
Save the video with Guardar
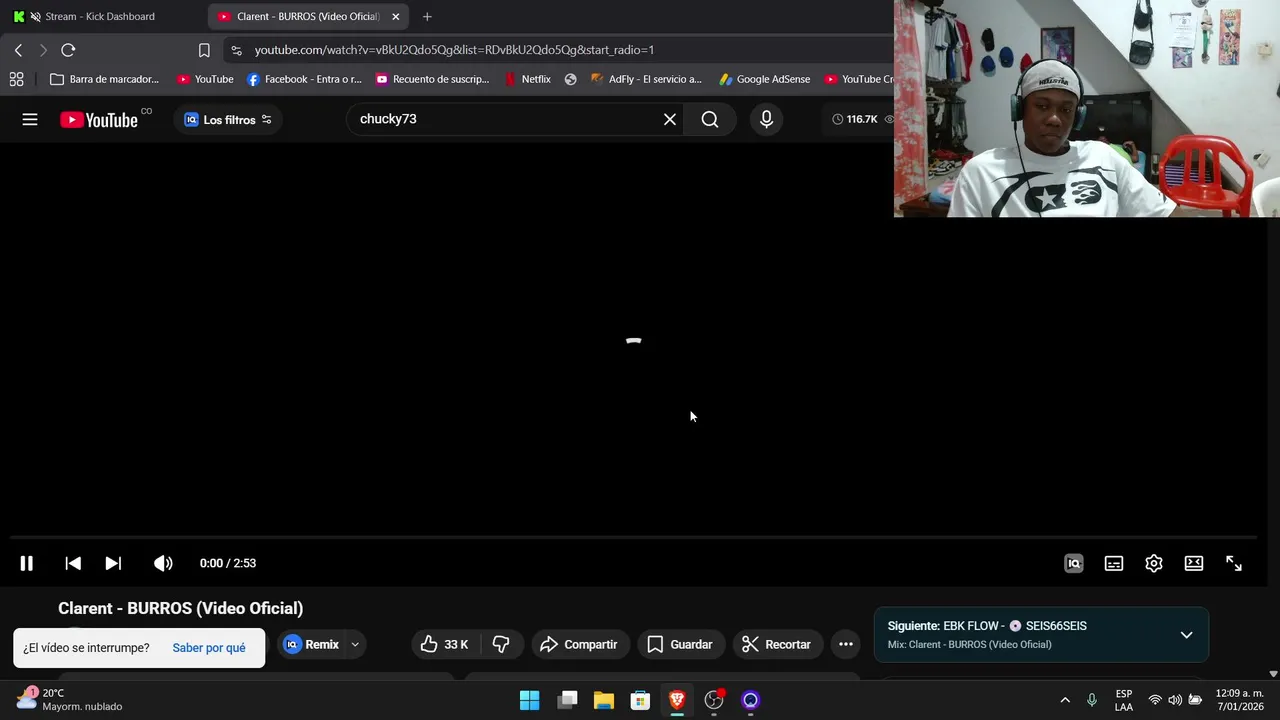tap(680, 645)
